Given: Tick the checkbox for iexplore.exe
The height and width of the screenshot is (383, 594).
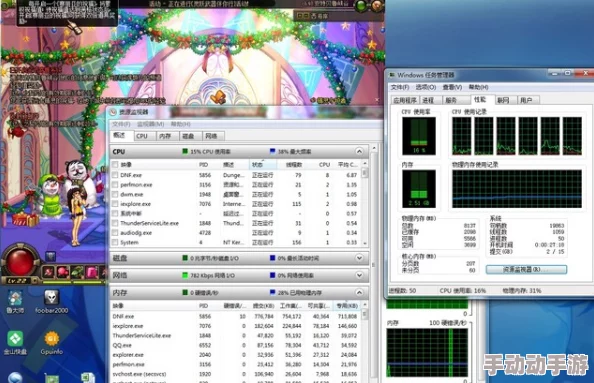Looking at the screenshot, I should 115,204.
